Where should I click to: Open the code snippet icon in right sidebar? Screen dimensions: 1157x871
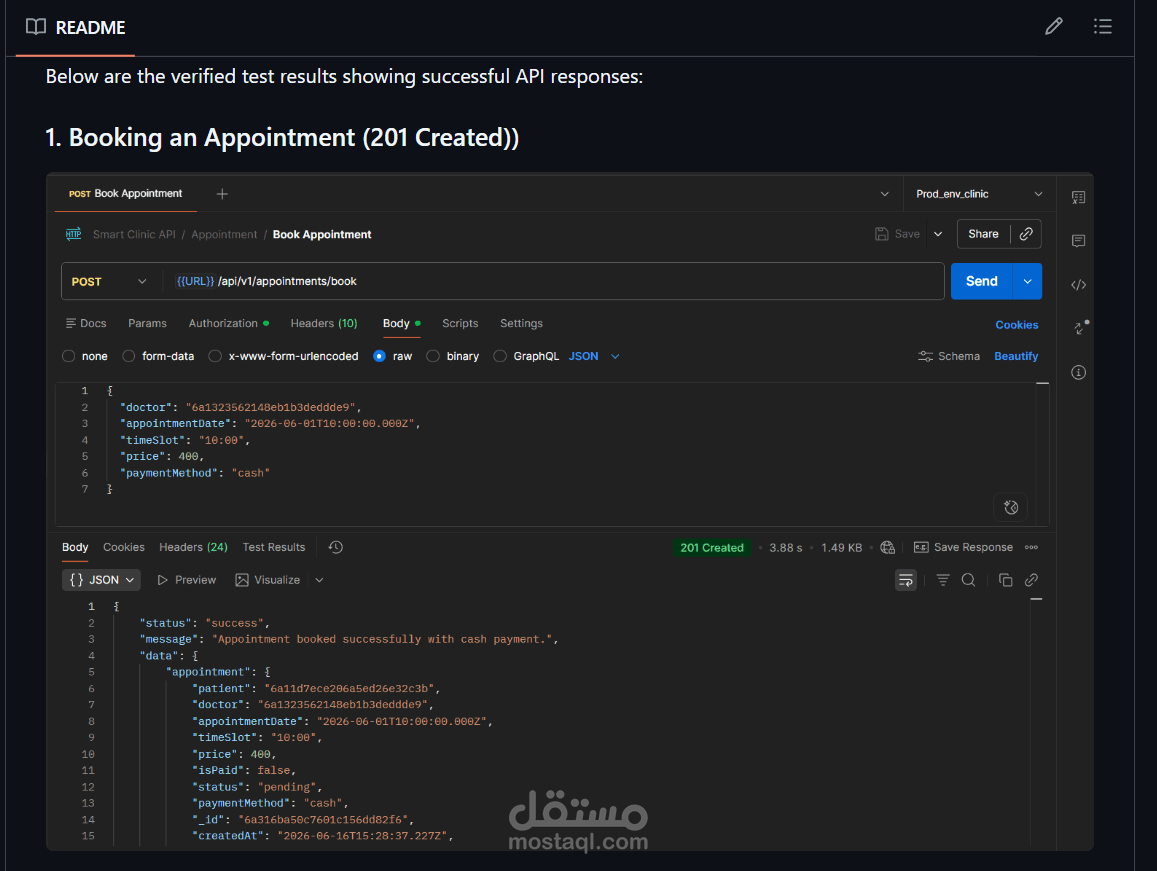(1078, 285)
